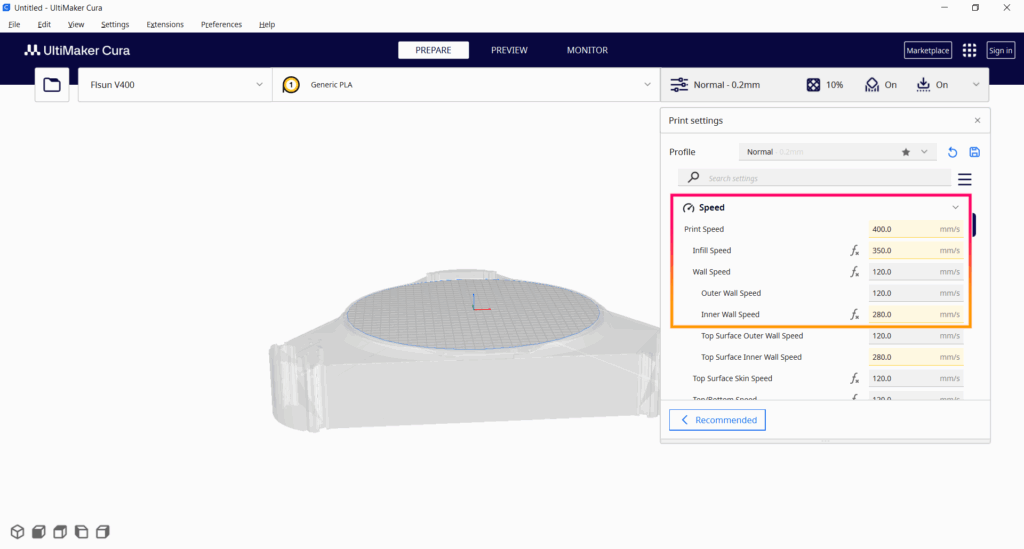This screenshot has width=1024, height=549.
Task: Edit Top Surface Skin Speed value
Action: [916, 379]
